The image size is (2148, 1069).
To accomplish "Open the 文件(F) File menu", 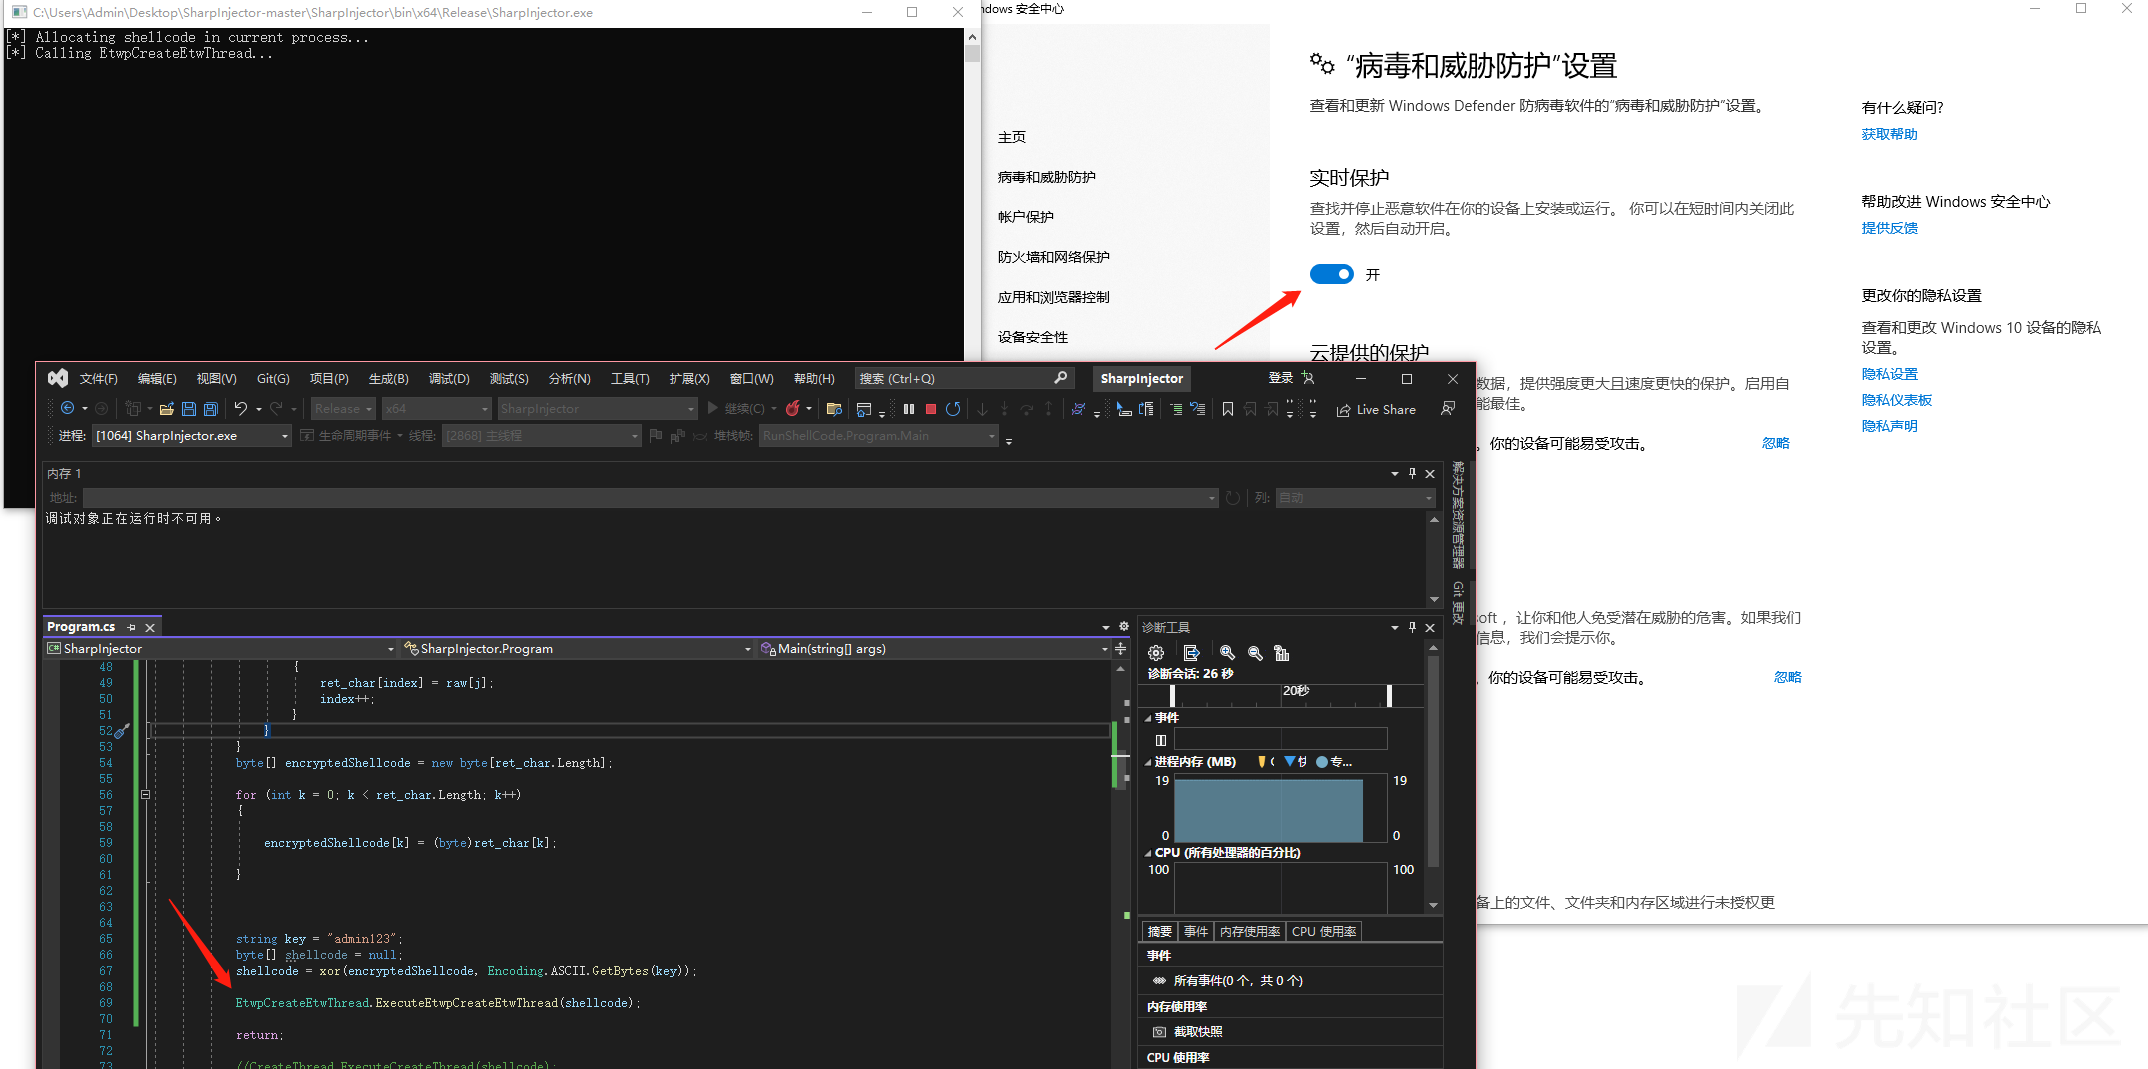I will tap(98, 379).
